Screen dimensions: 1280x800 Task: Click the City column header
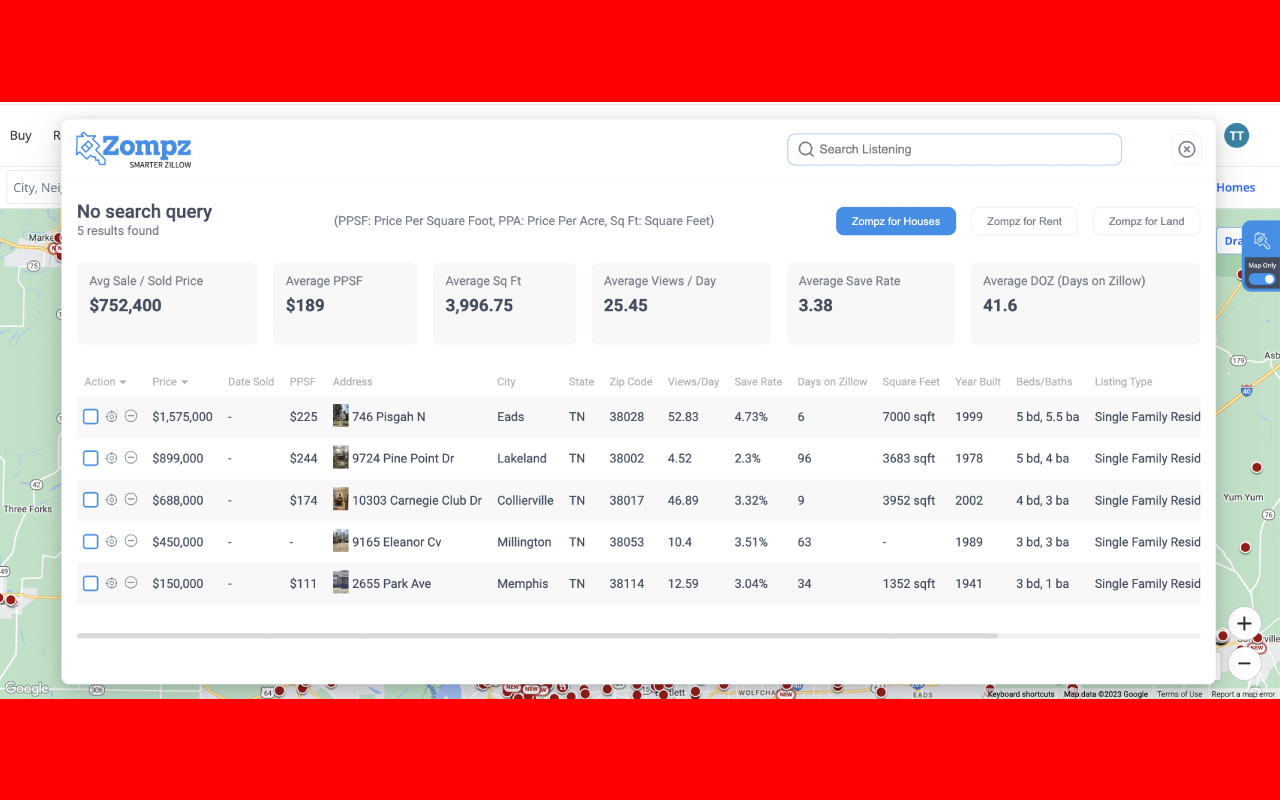506,382
